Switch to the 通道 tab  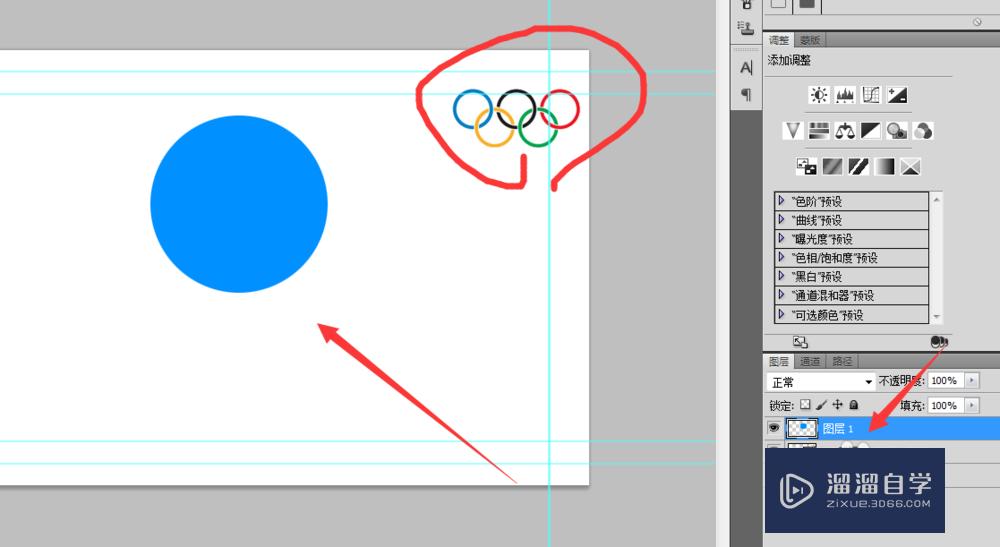(810, 361)
